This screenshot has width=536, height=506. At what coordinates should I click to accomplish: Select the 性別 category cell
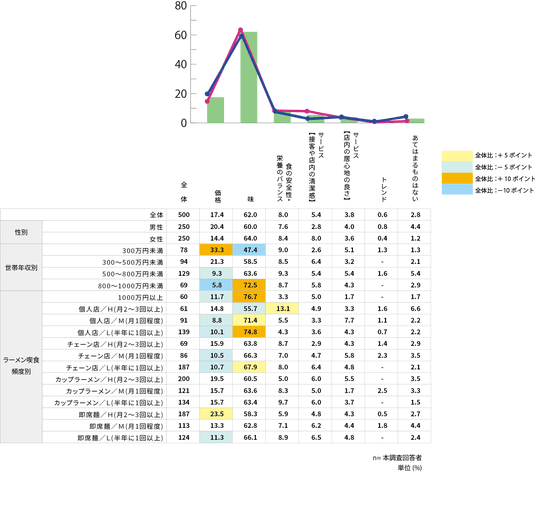tap(21, 232)
